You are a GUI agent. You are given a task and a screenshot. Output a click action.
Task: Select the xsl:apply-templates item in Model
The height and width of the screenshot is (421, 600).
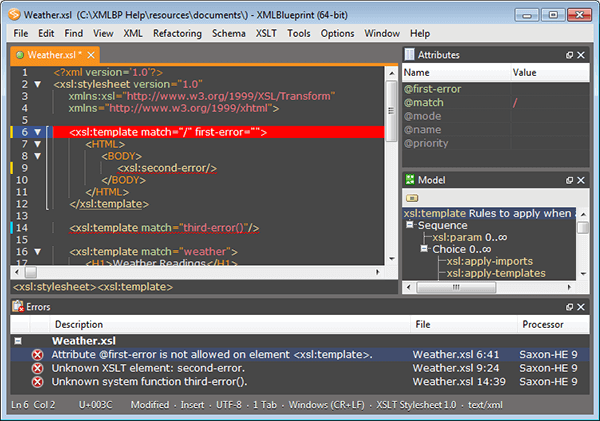[496, 273]
